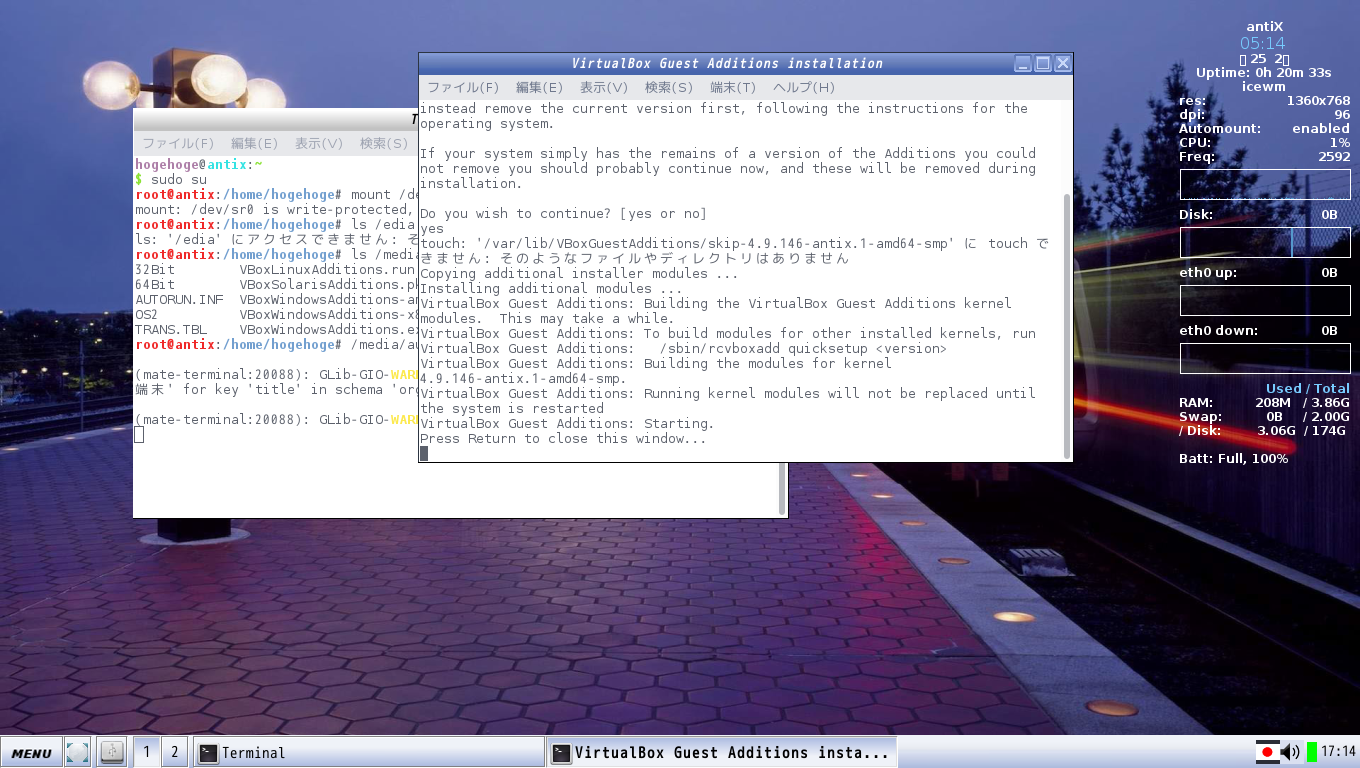1360x768 pixels.
Task: Open ファイル(F) menu in background Terminal window
Action: [x=178, y=144]
